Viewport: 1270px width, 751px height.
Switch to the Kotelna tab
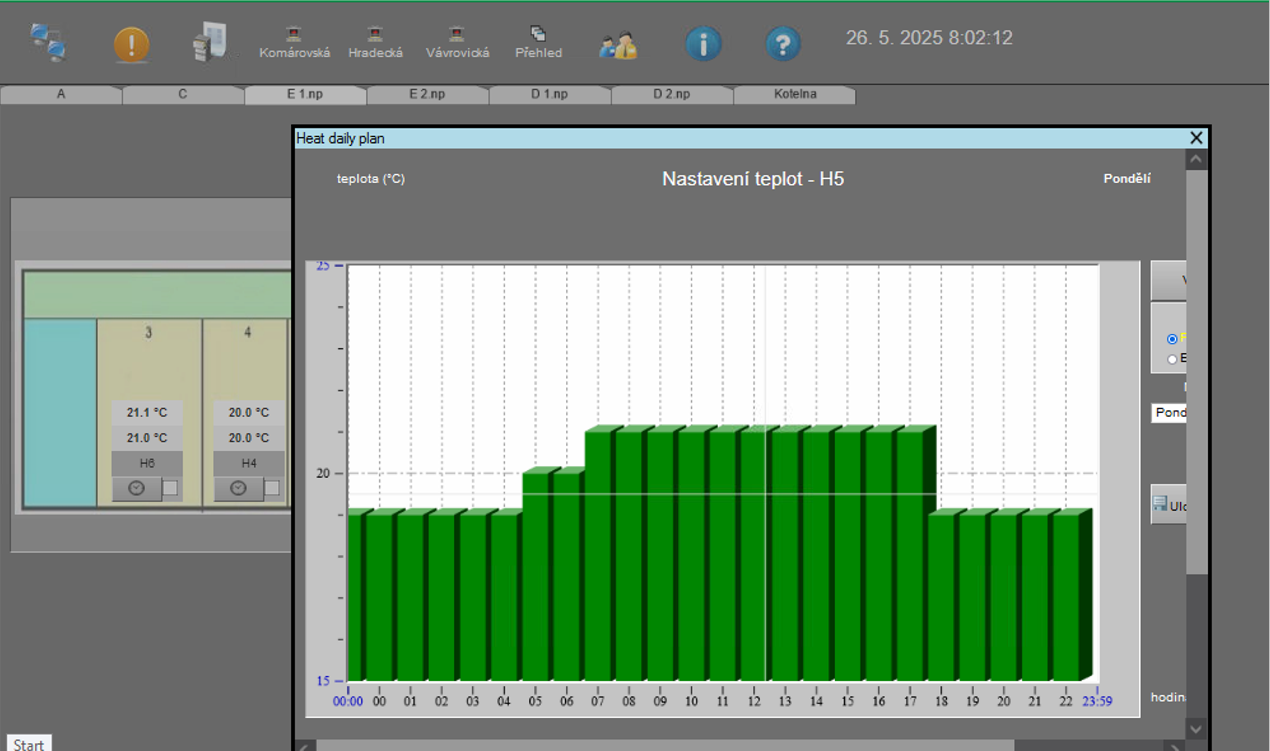coord(795,94)
